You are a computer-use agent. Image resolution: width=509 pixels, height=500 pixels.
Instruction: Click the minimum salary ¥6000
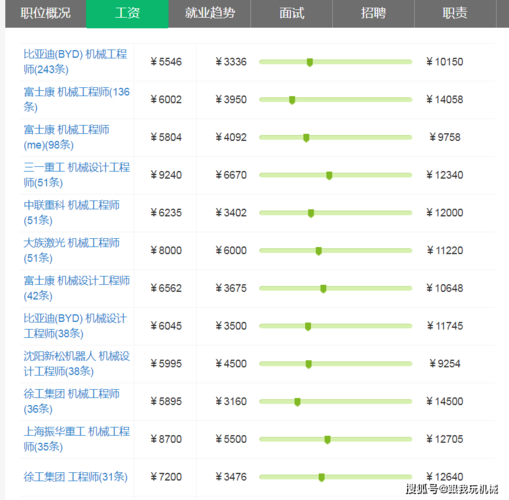click(231, 250)
